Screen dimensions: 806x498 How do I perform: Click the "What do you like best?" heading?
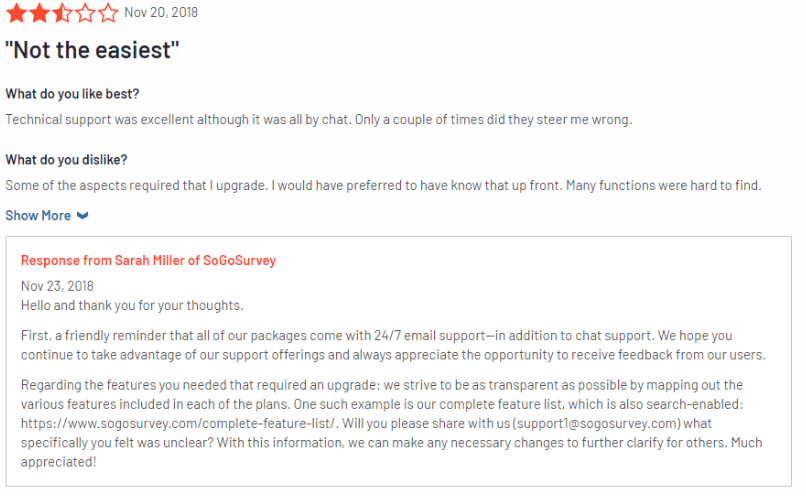point(72,94)
